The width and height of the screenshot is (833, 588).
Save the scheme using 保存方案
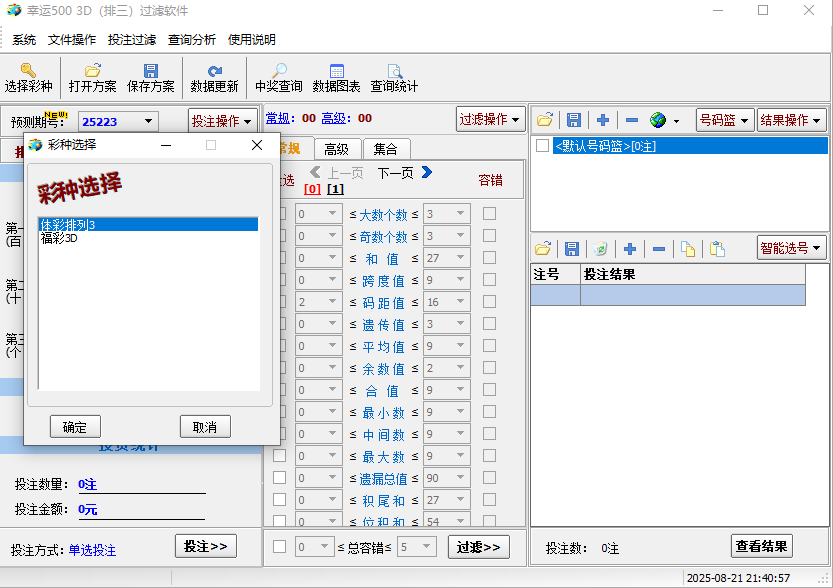[x=151, y=71]
